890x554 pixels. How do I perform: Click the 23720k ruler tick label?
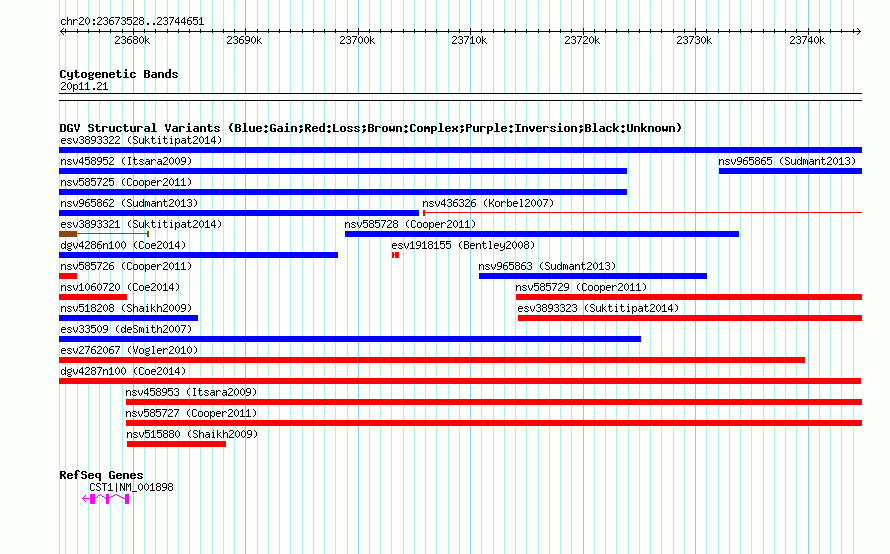582,40
